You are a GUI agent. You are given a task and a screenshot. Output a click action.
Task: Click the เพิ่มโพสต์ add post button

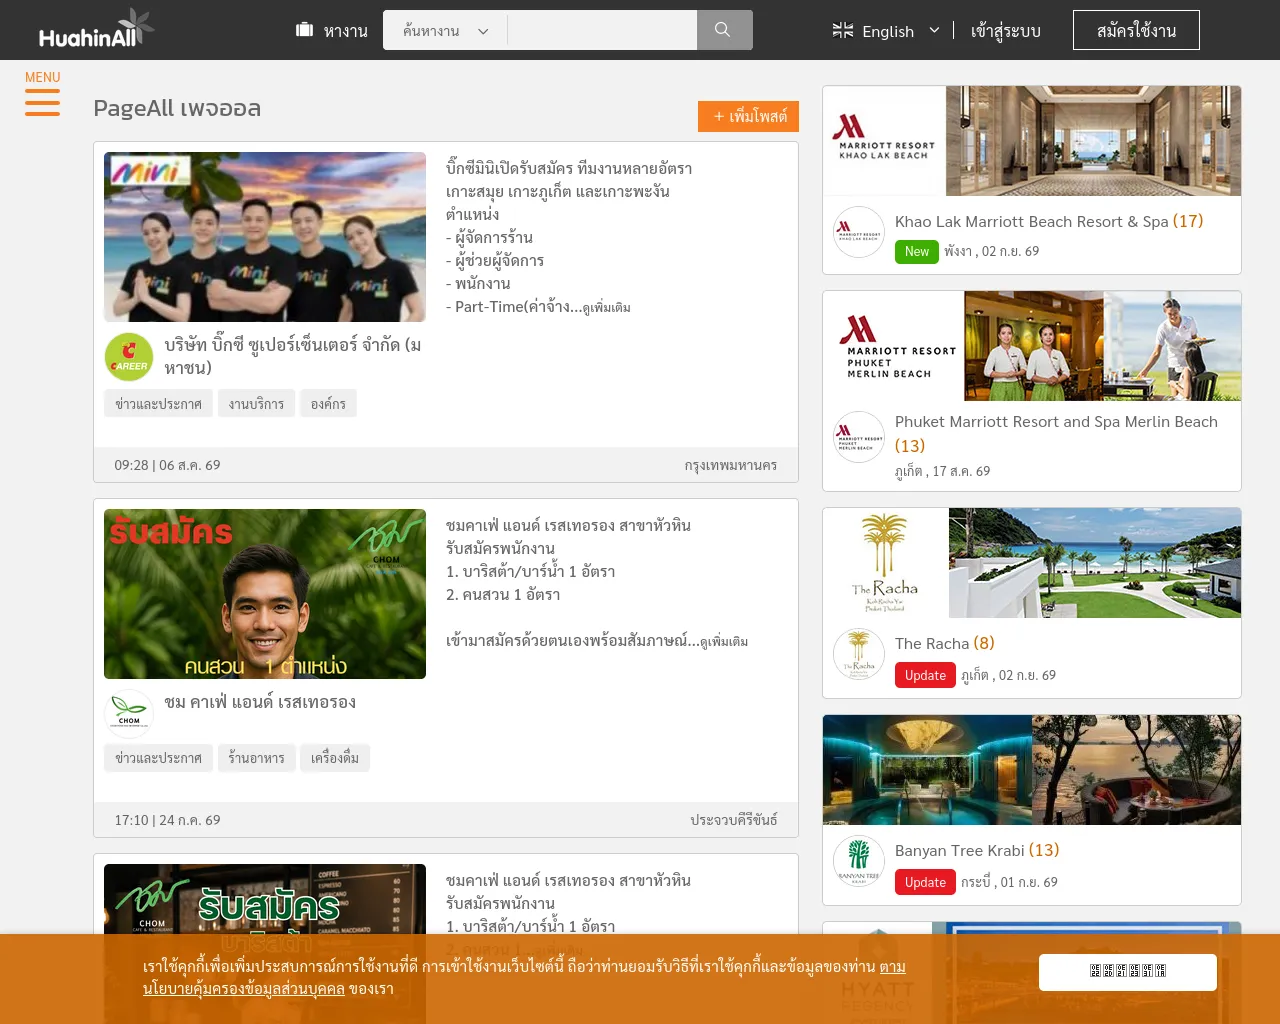pyautogui.click(x=748, y=116)
